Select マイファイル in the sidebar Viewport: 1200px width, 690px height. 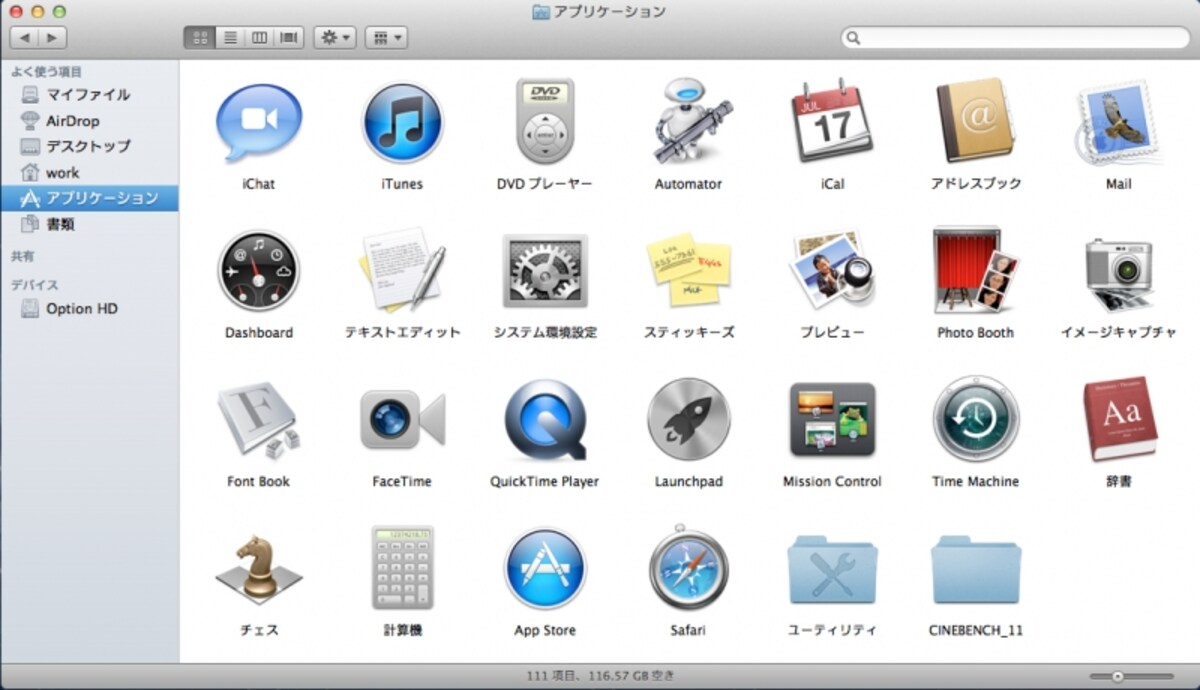pyautogui.click(x=89, y=95)
